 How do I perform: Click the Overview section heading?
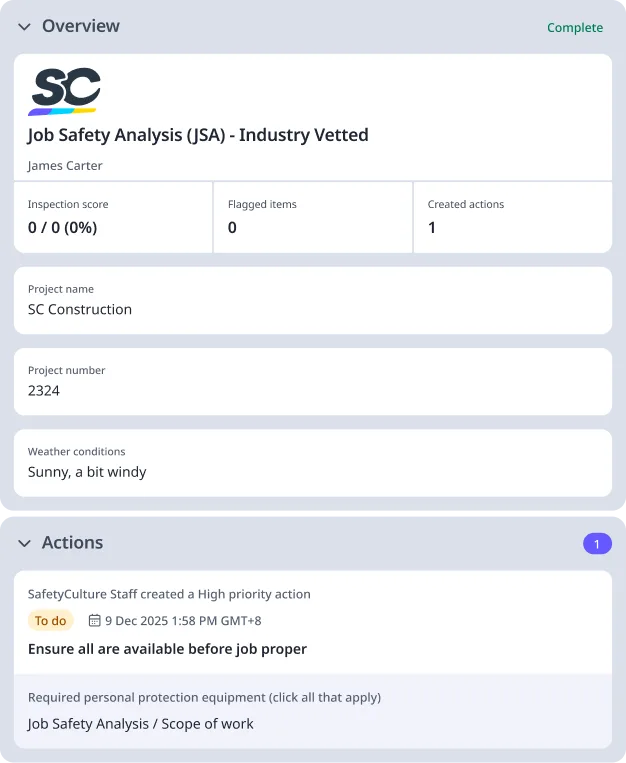(80, 26)
